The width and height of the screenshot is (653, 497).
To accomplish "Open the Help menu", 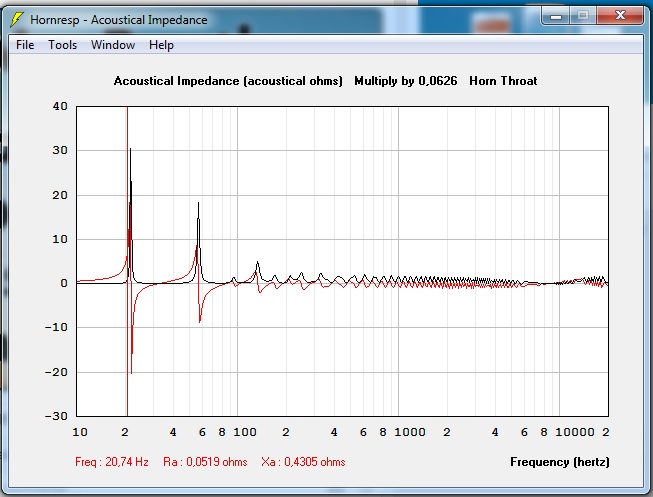I will pos(161,45).
